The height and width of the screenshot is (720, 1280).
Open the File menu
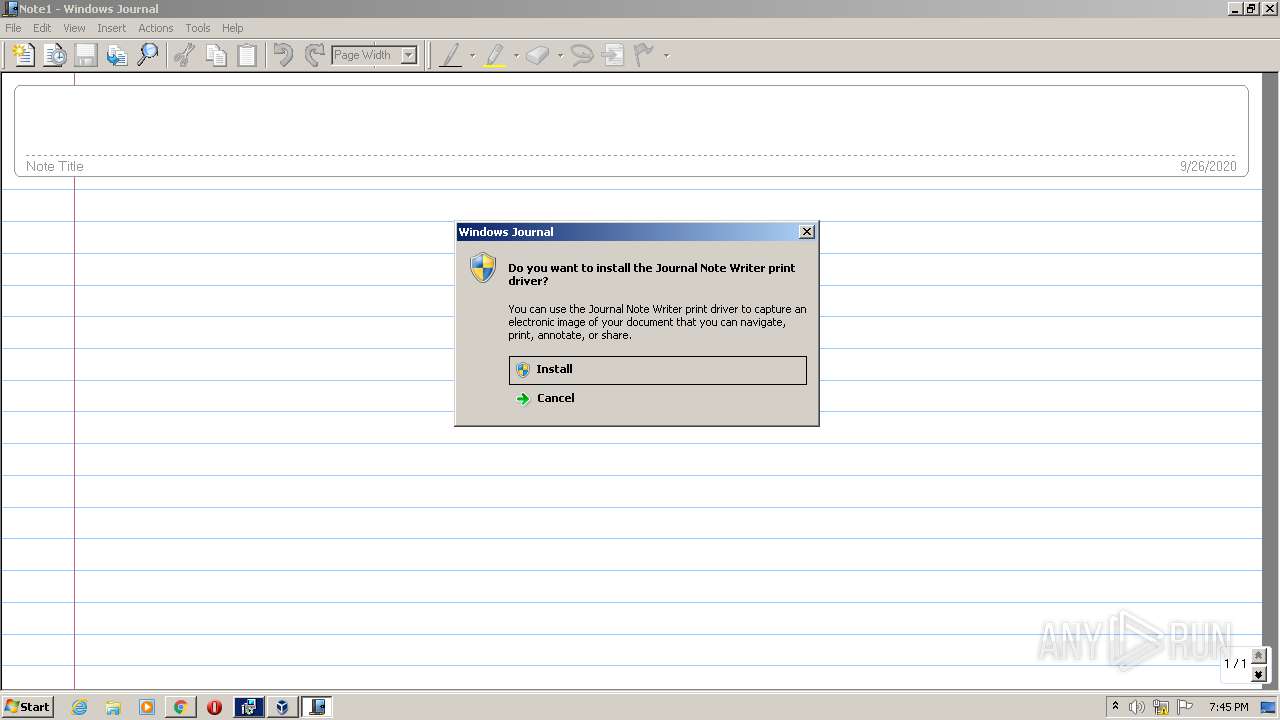13,28
